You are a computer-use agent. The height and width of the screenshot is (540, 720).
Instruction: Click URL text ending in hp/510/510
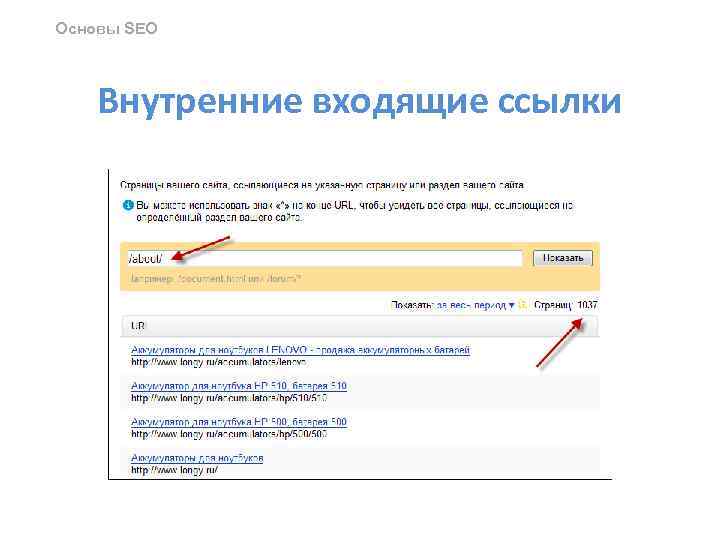pyautogui.click(x=229, y=399)
